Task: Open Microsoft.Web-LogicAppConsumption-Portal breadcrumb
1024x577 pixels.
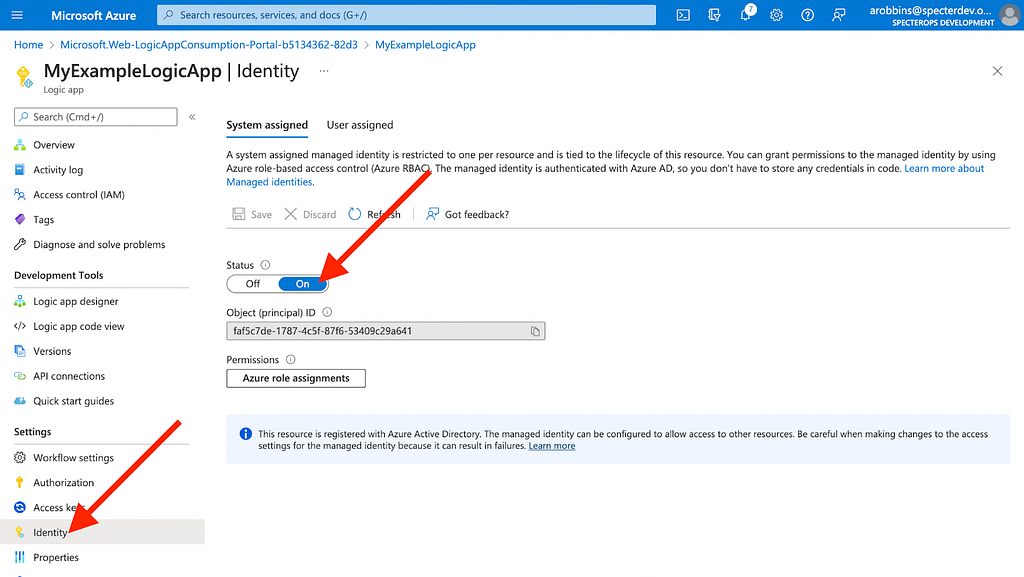Action: pos(209,45)
